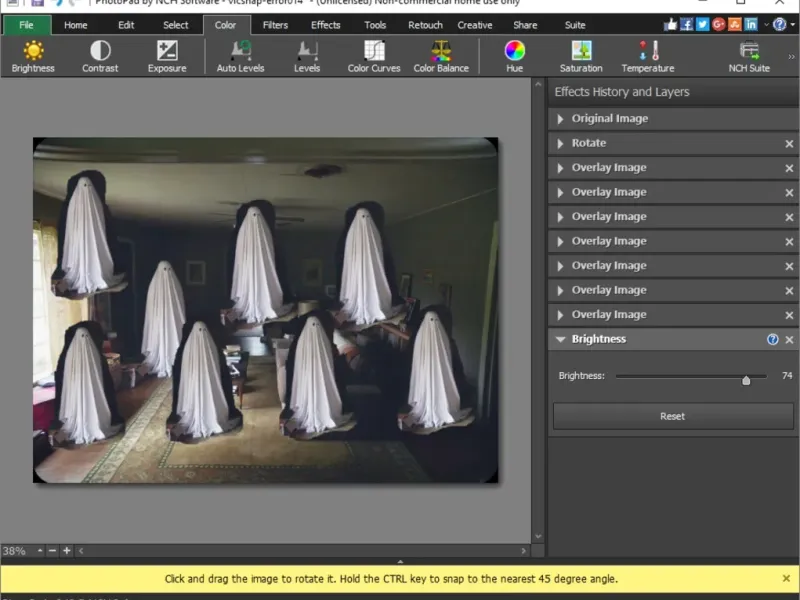The image size is (800, 600).
Task: Switch to the Tools tab
Action: [375, 25]
